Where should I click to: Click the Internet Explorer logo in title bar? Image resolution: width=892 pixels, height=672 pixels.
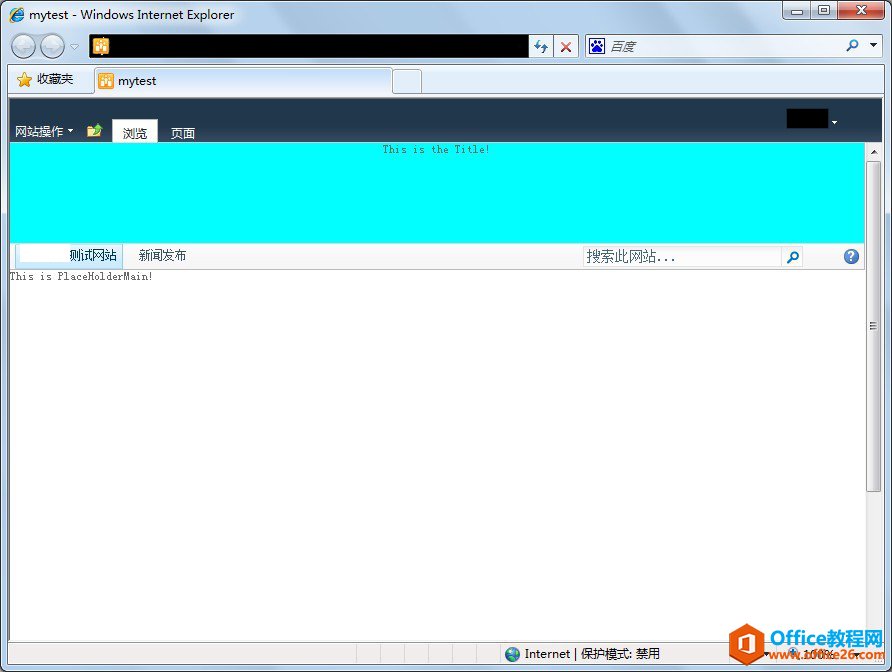[17, 15]
